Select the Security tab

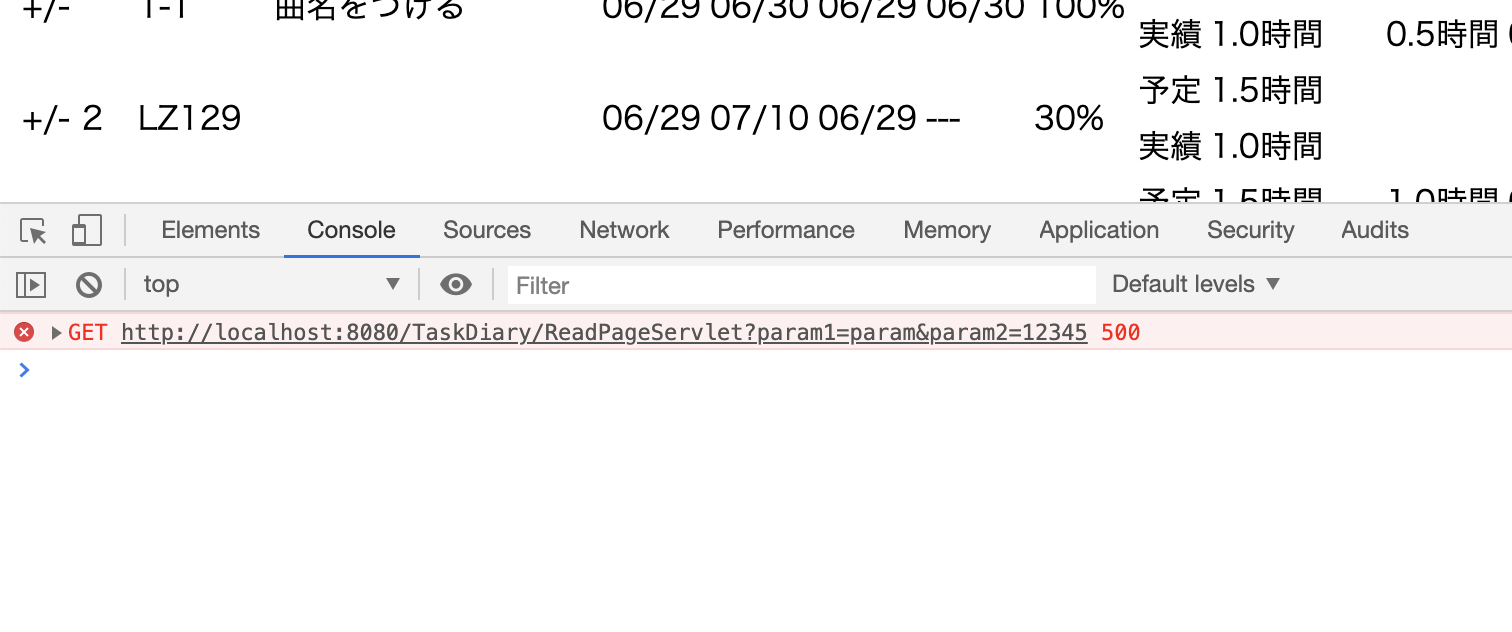click(1250, 230)
